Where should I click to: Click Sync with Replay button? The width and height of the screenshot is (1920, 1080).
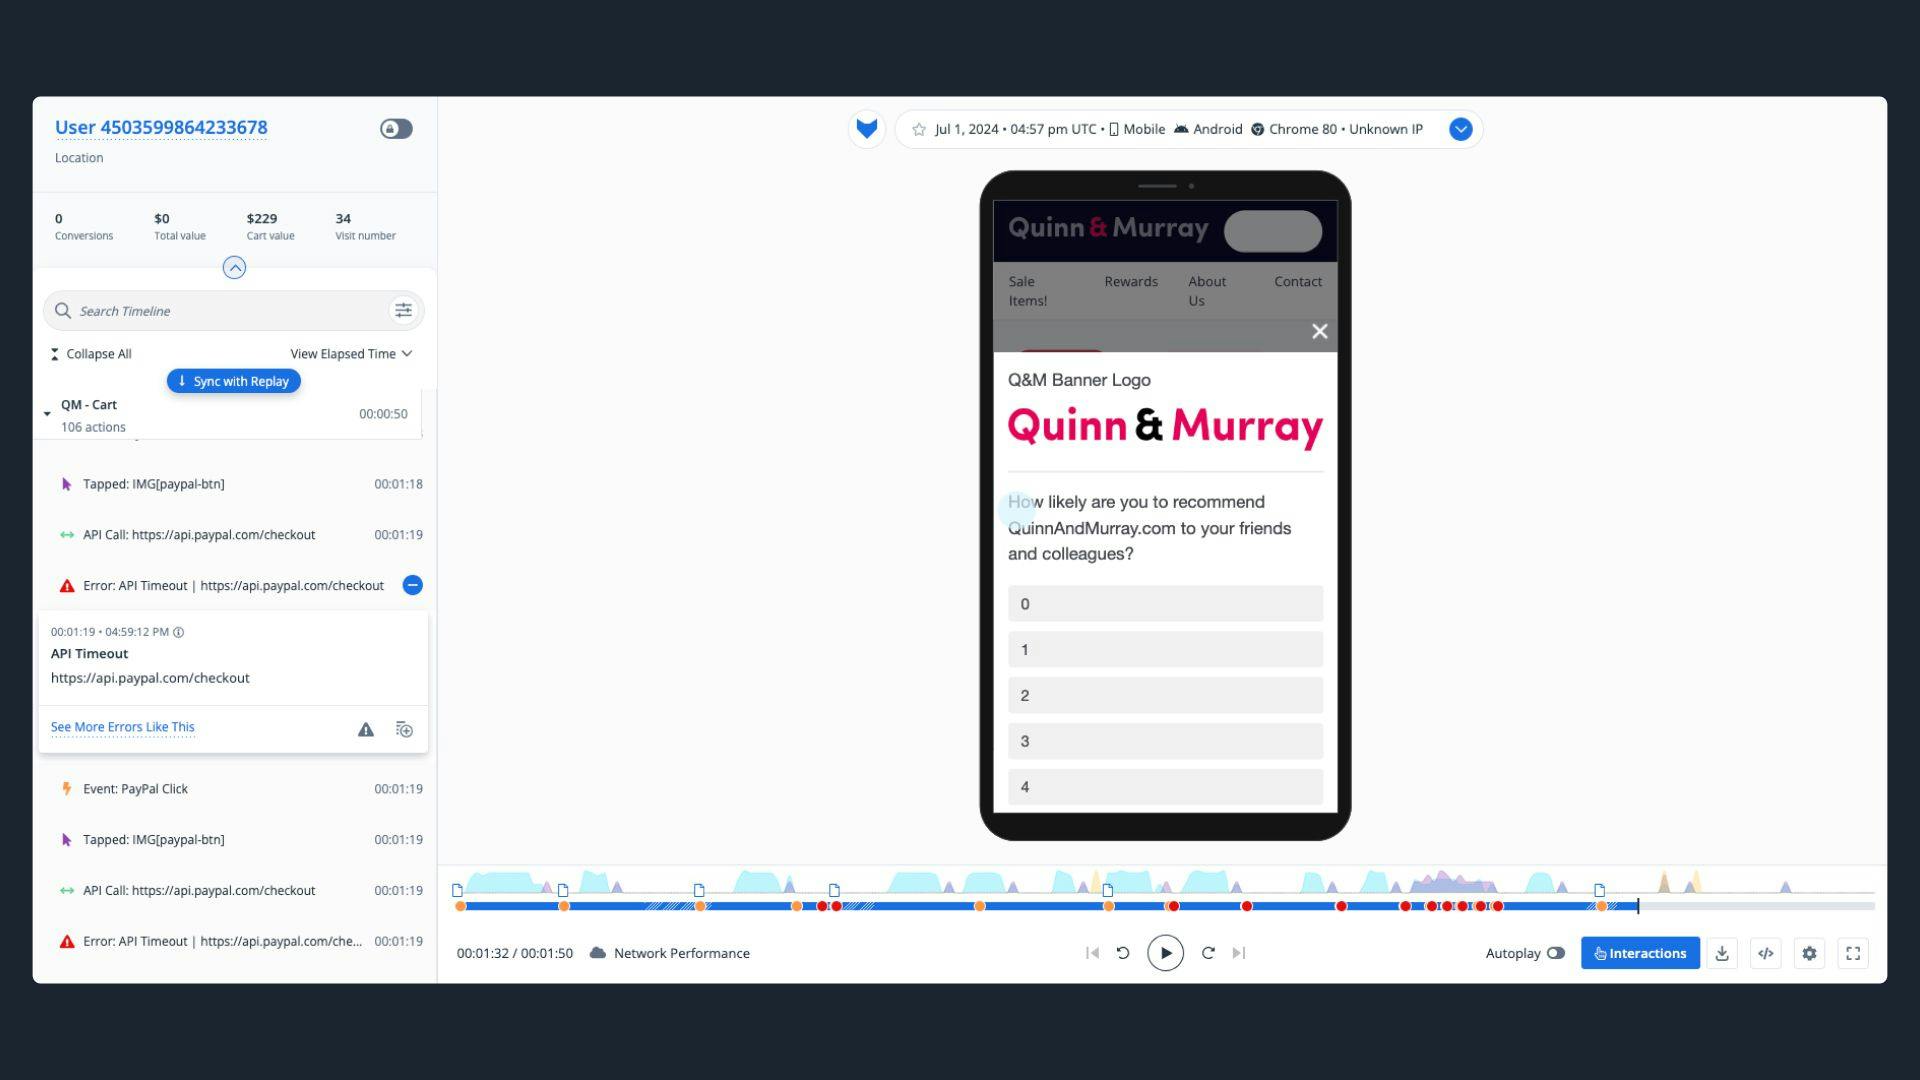[235, 381]
